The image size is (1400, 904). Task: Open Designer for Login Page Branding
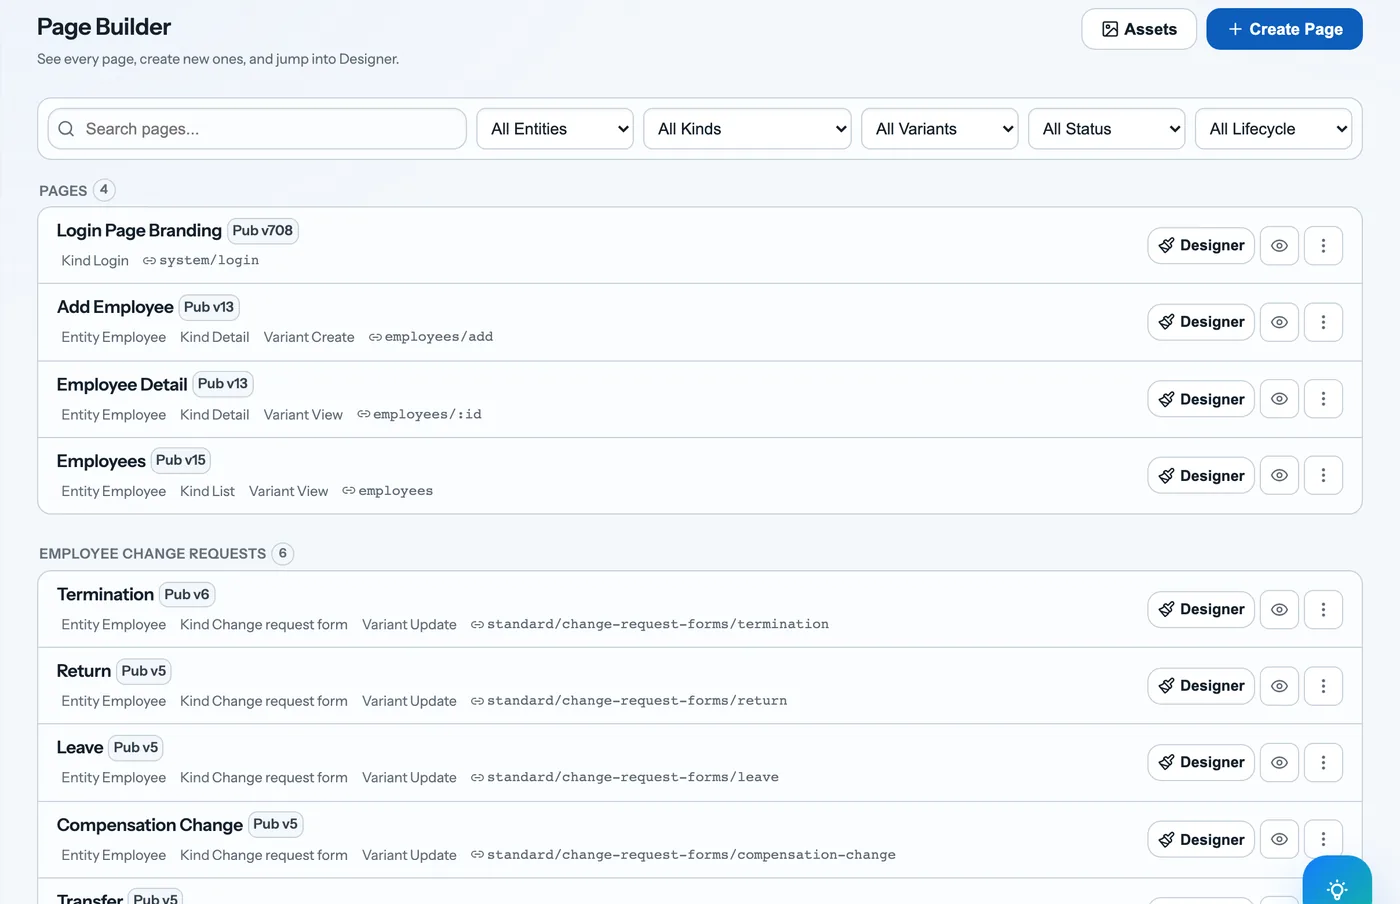click(1201, 246)
